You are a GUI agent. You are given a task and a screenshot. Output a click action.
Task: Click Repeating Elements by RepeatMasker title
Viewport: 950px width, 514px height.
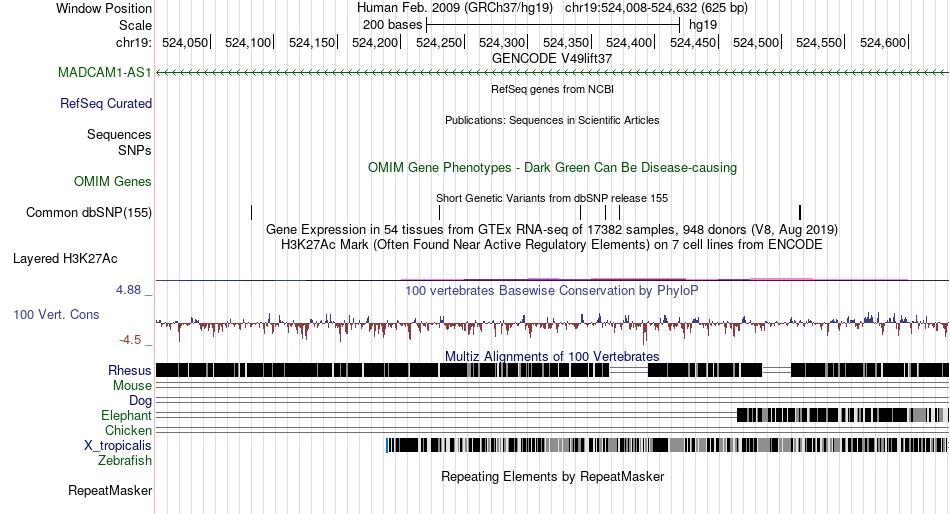click(x=553, y=476)
